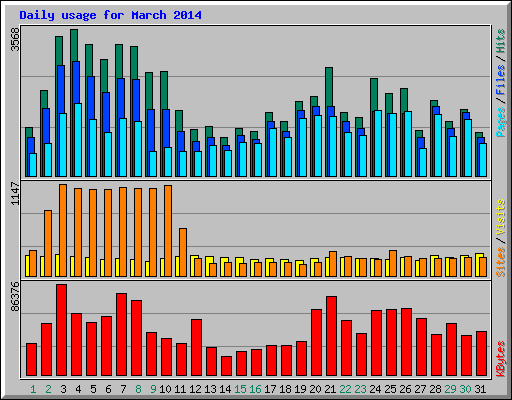Click the 'Files' legend label

point(500,79)
